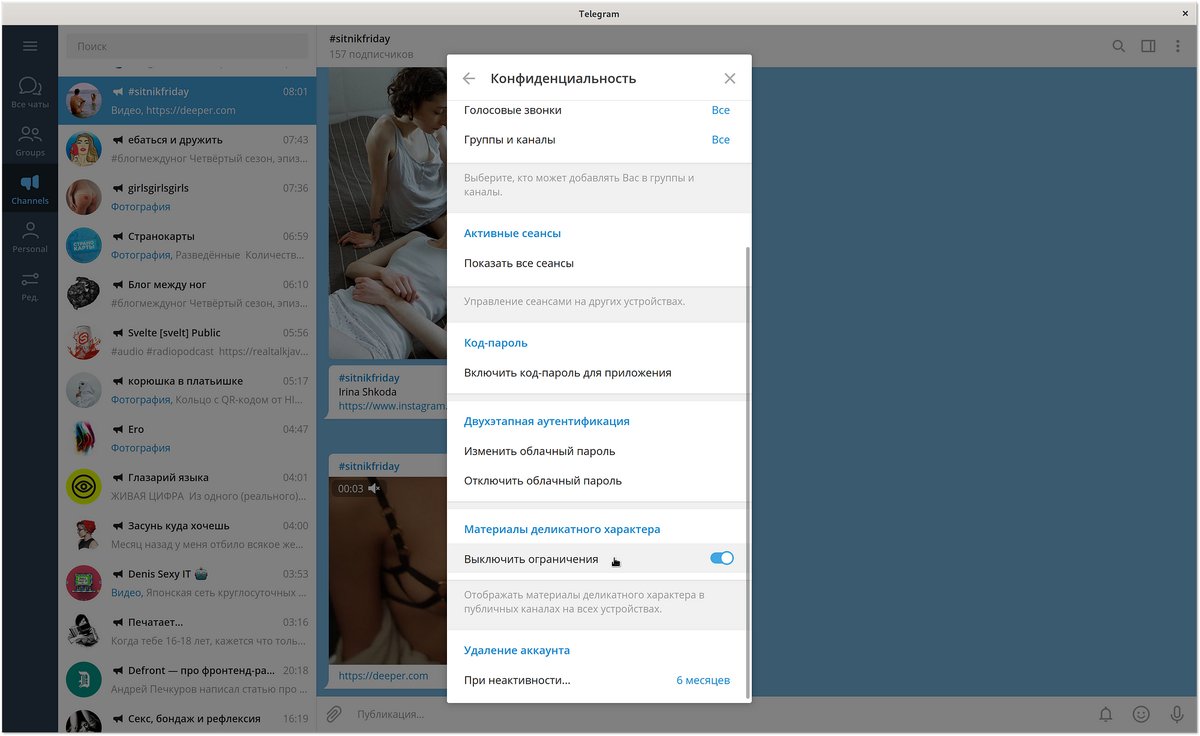Go back from Конфиденциальность settings
This screenshot has width=1200, height=736.
pyautogui.click(x=469, y=78)
